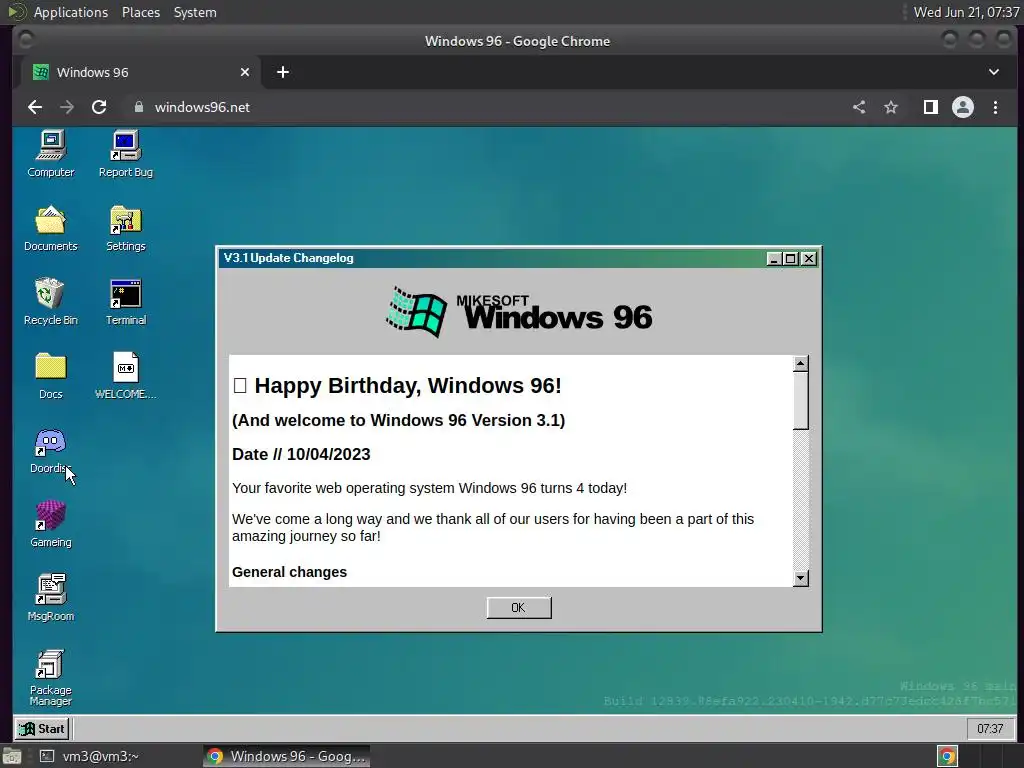Click the Happy Birthday, Windows 96! heading
This screenshot has width=1024, height=768.
397,385
